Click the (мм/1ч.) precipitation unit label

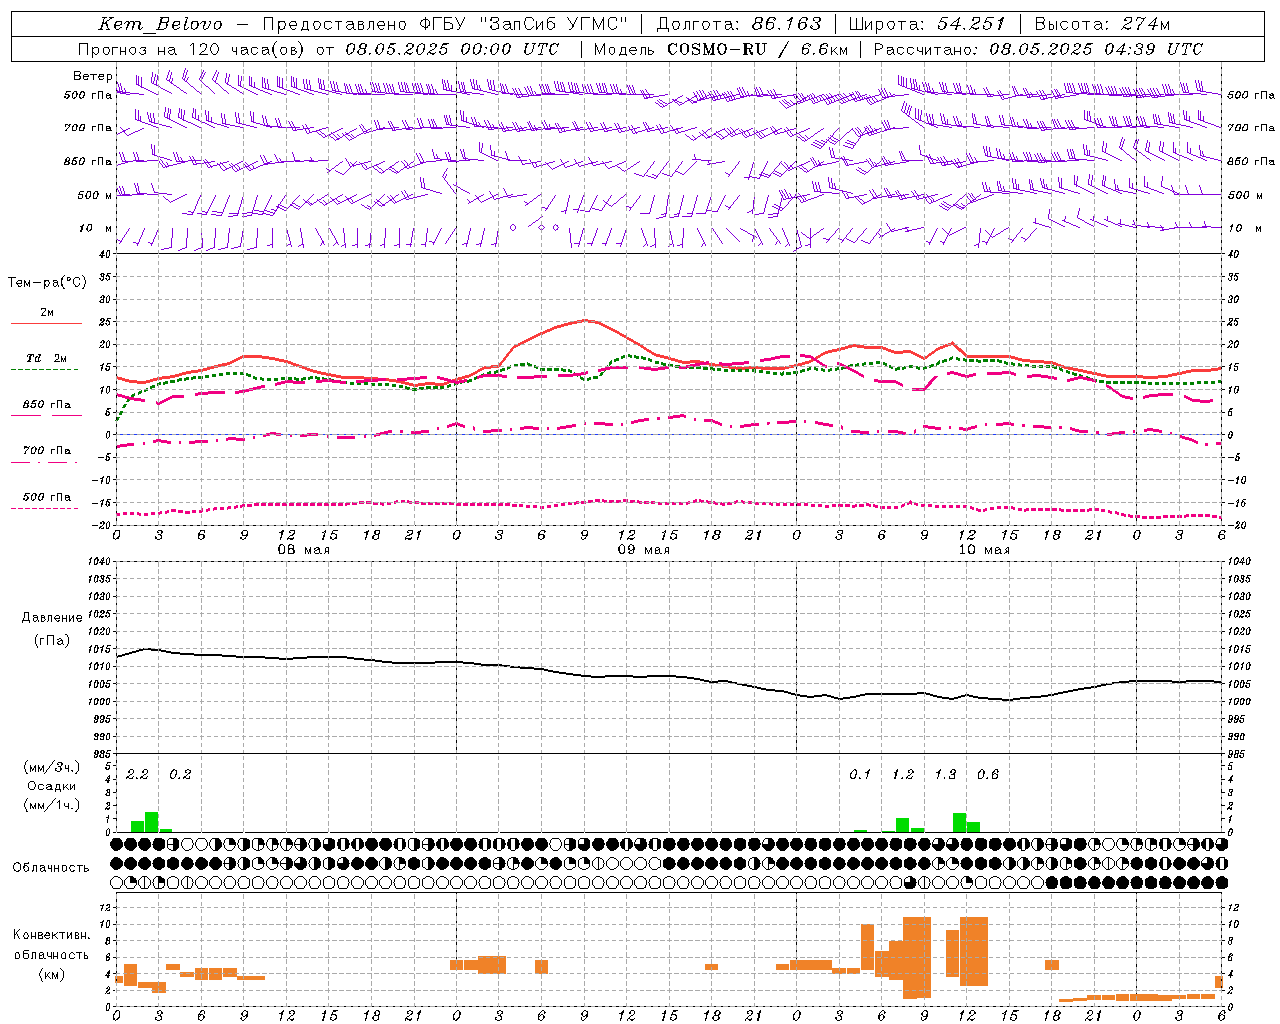(x=52, y=805)
